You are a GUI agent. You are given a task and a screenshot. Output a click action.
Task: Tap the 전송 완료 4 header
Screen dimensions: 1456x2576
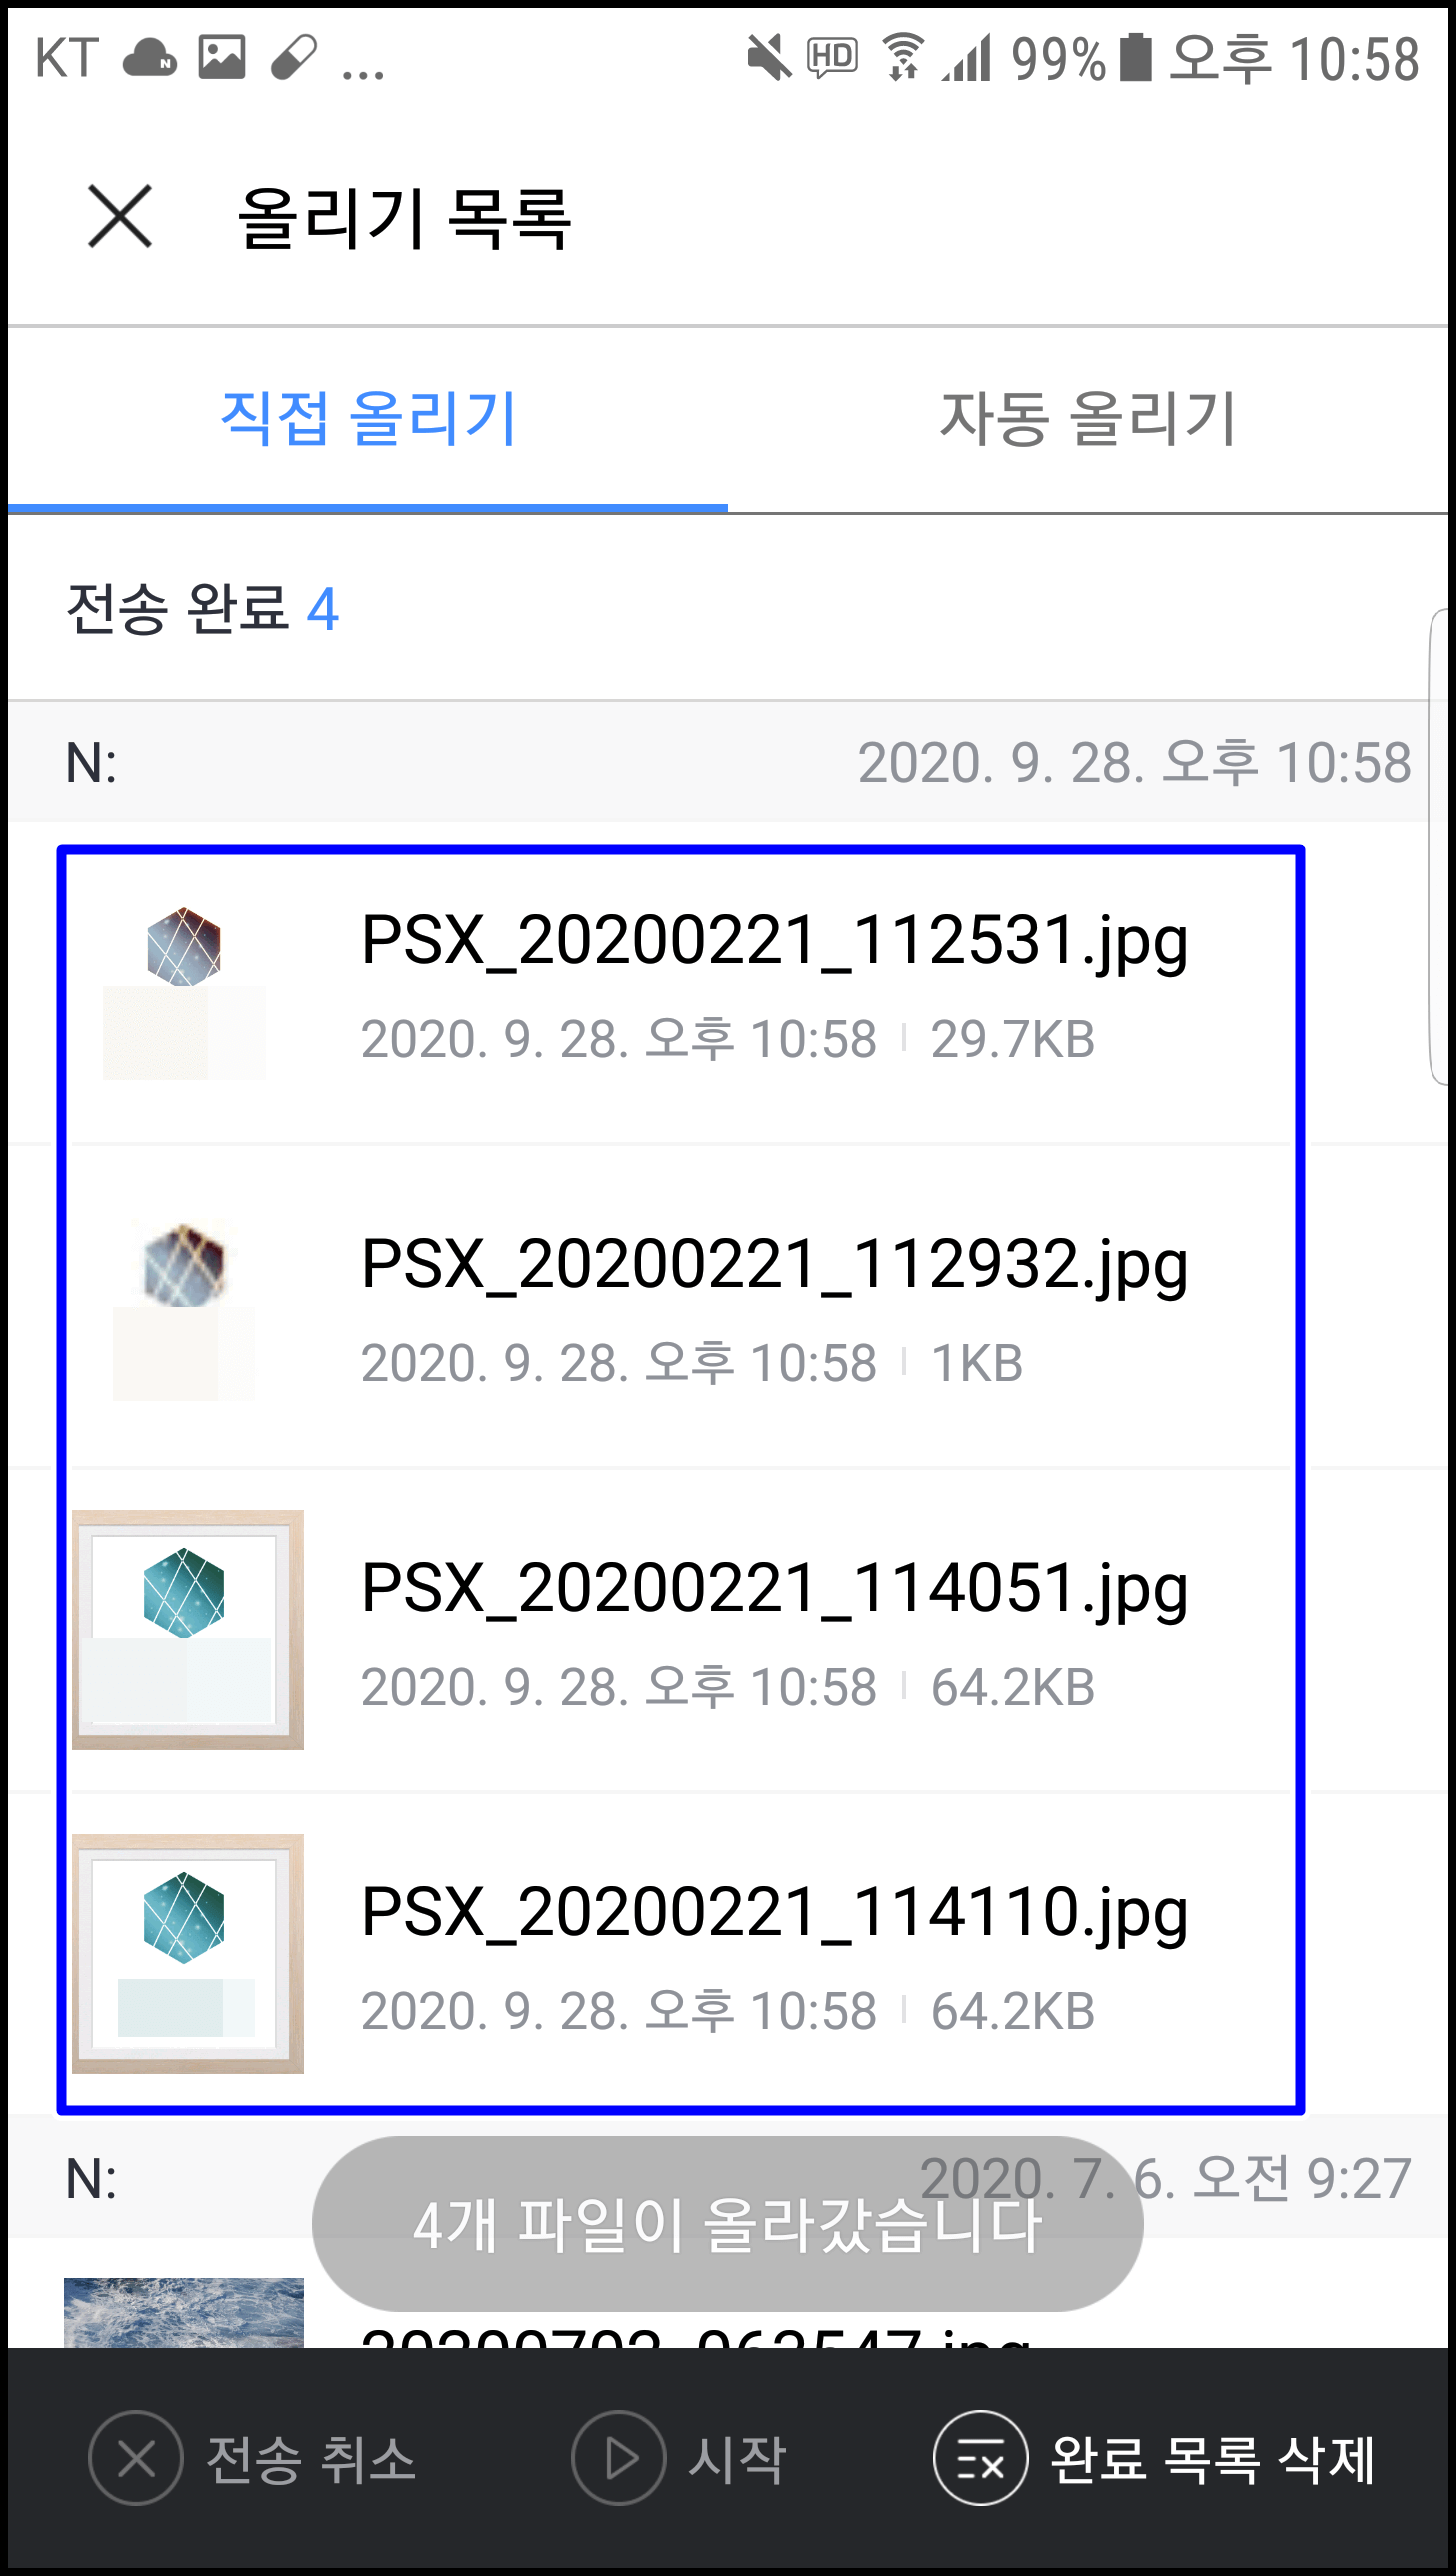(x=203, y=609)
